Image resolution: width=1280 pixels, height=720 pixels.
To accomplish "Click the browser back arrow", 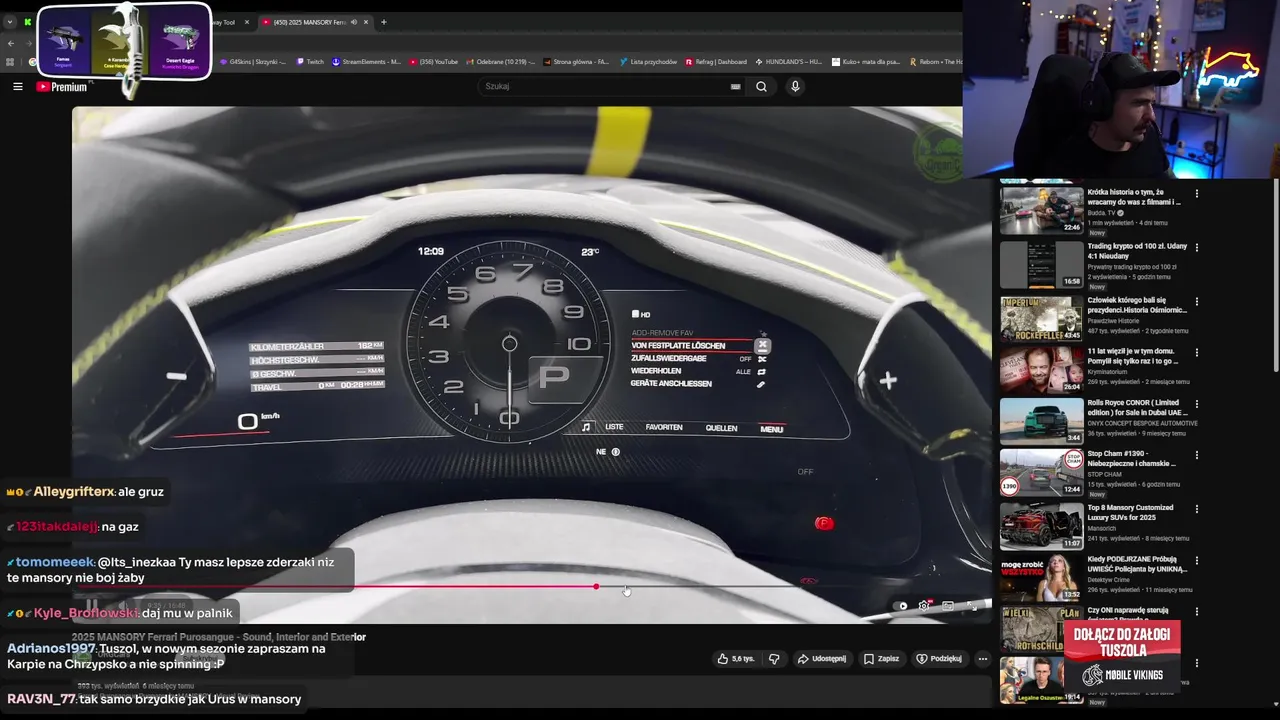I will 11,43.
